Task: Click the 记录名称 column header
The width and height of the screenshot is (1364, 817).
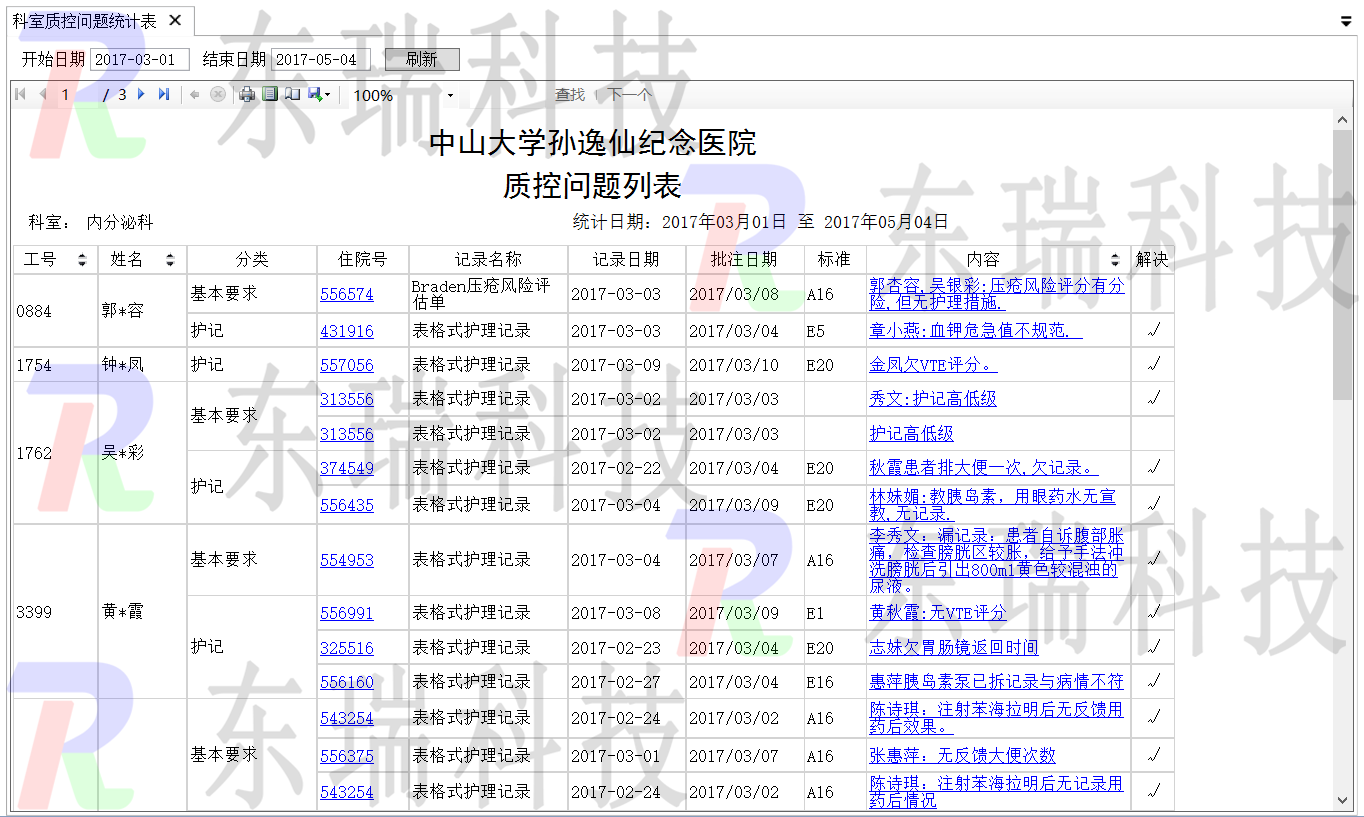Action: [488, 260]
